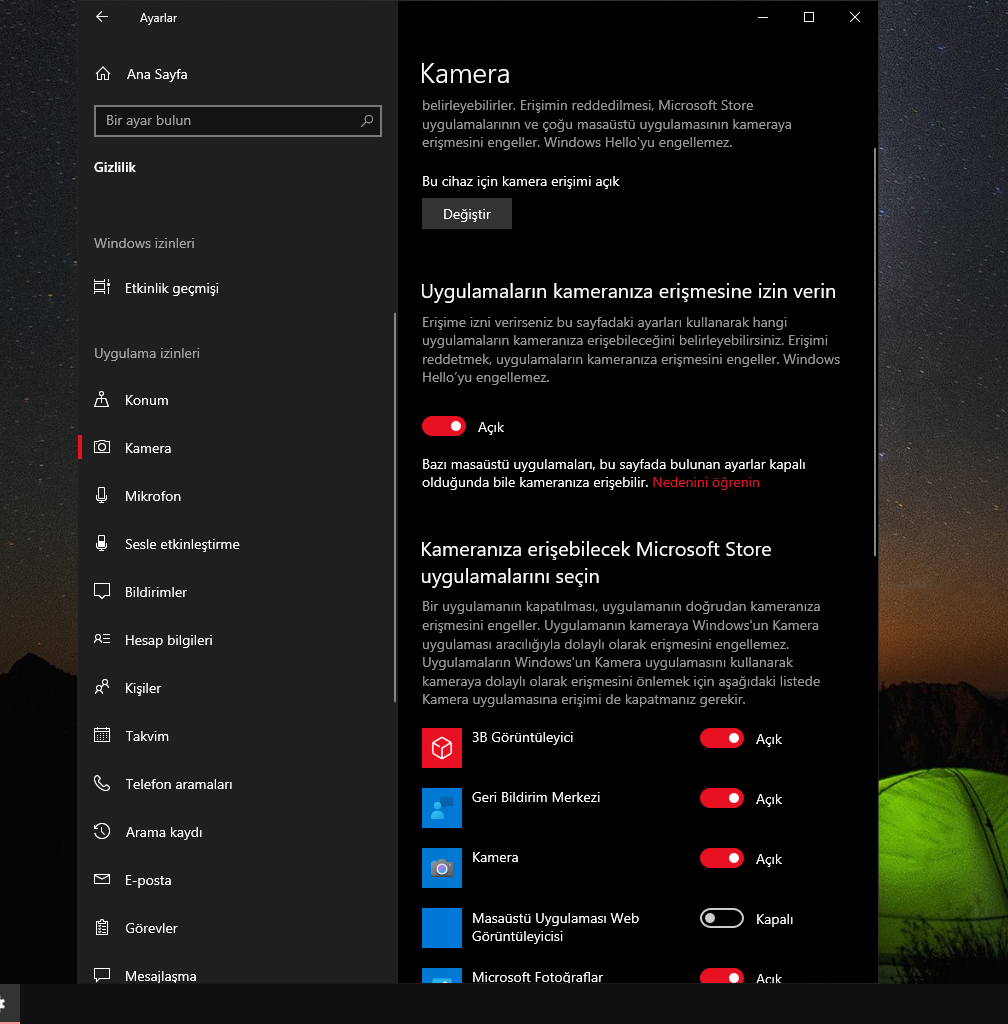1008x1024 pixels.
Task: Select Kişiler in sidebar
Action: (x=236, y=688)
